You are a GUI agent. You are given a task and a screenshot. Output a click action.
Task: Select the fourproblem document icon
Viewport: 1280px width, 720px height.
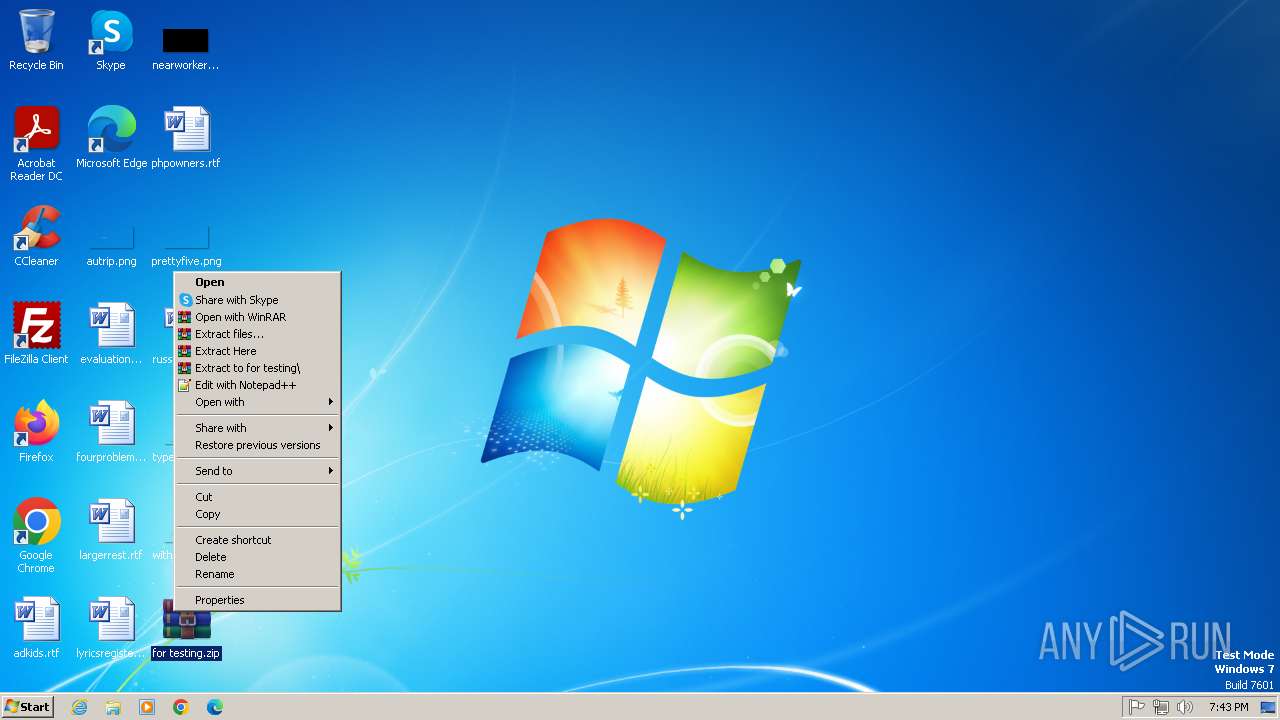(111, 431)
